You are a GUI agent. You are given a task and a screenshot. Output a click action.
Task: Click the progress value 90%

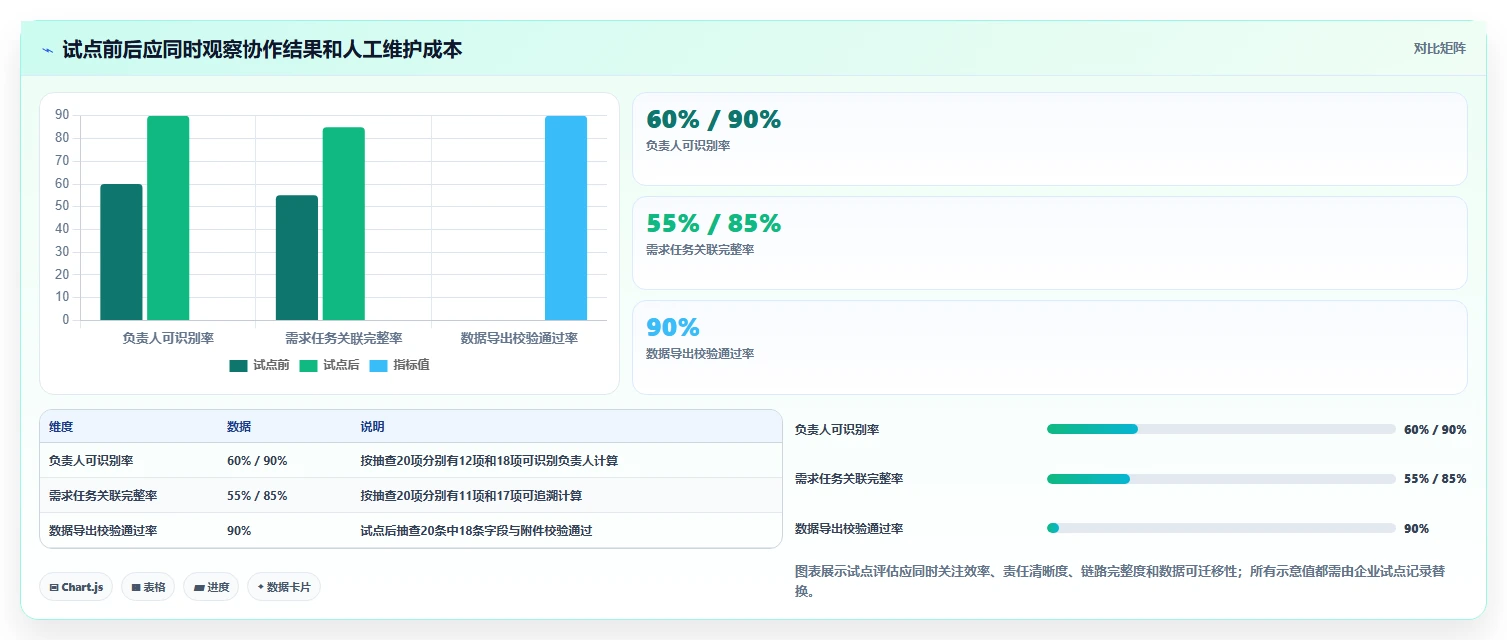point(1416,528)
